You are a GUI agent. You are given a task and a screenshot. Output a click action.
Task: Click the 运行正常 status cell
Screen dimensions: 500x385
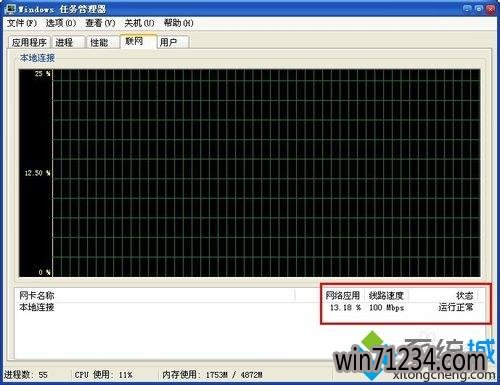point(456,307)
